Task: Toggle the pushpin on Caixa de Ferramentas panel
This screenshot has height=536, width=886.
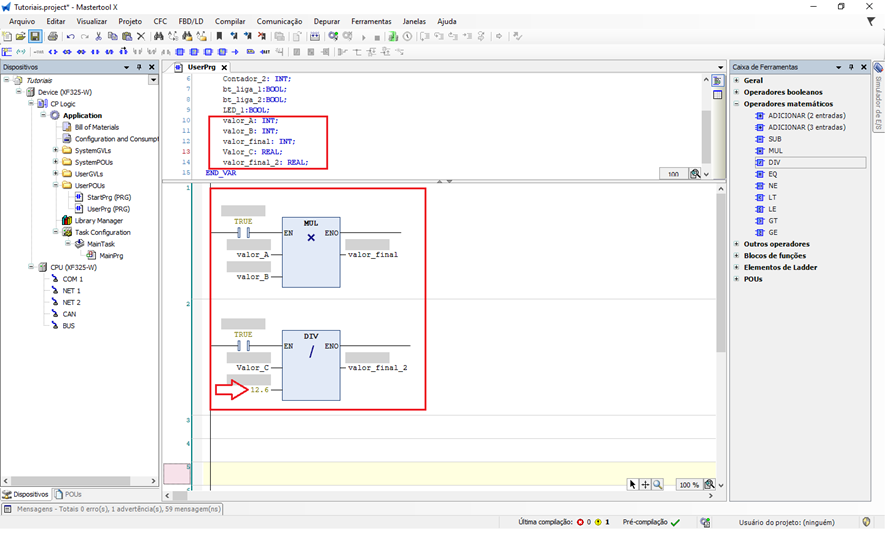Action: click(x=851, y=67)
